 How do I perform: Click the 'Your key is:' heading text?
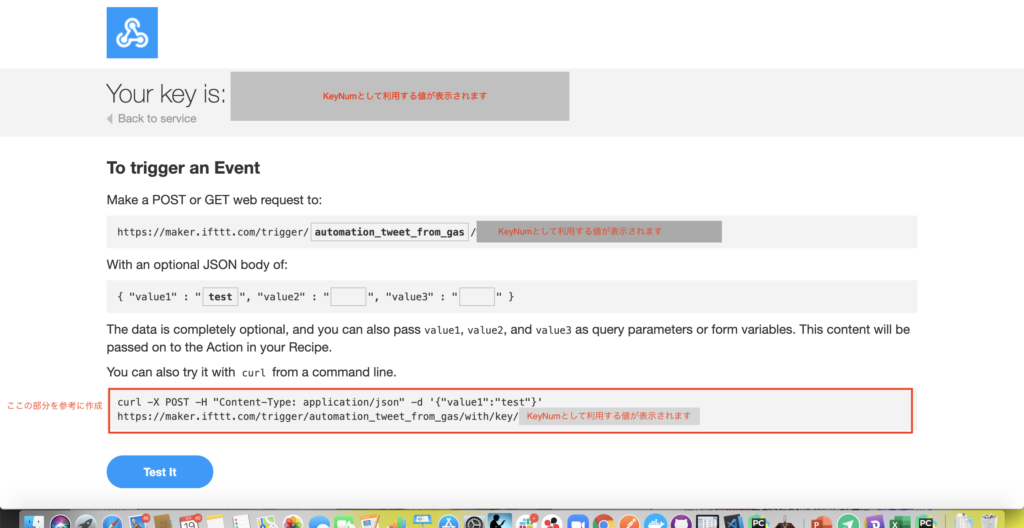tap(166, 94)
